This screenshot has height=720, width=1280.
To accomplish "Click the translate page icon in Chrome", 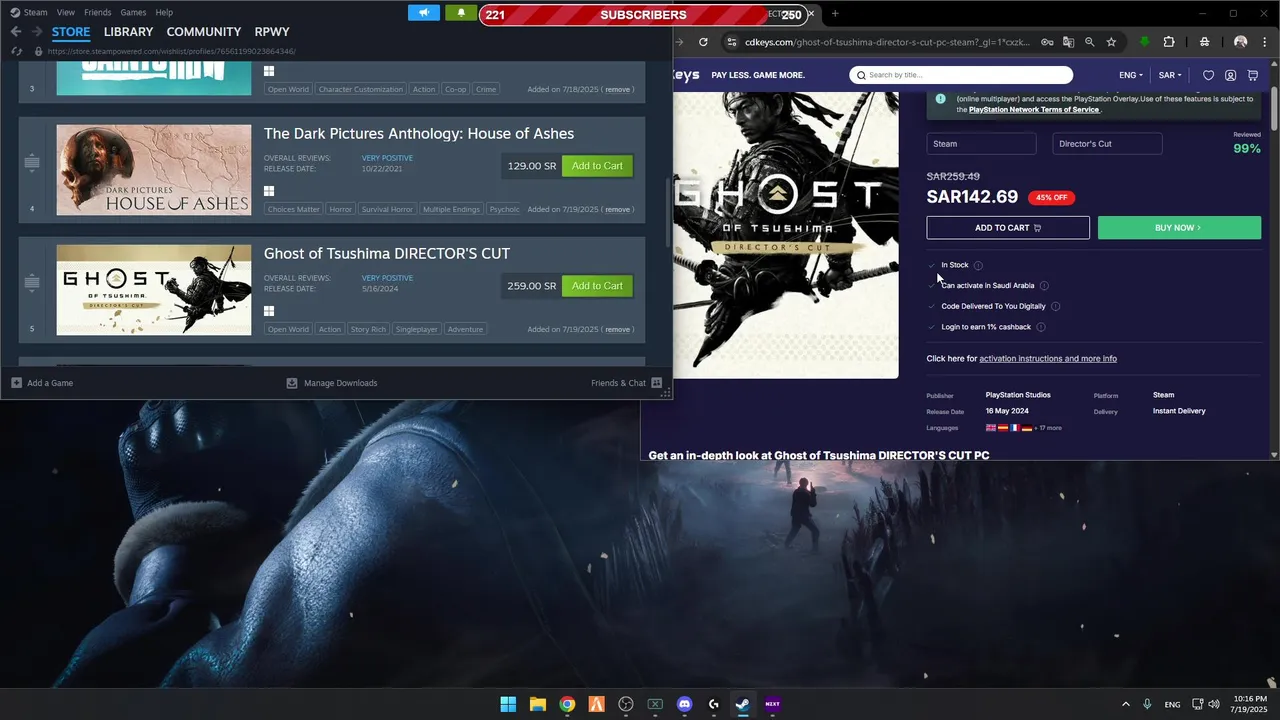I will [1068, 42].
